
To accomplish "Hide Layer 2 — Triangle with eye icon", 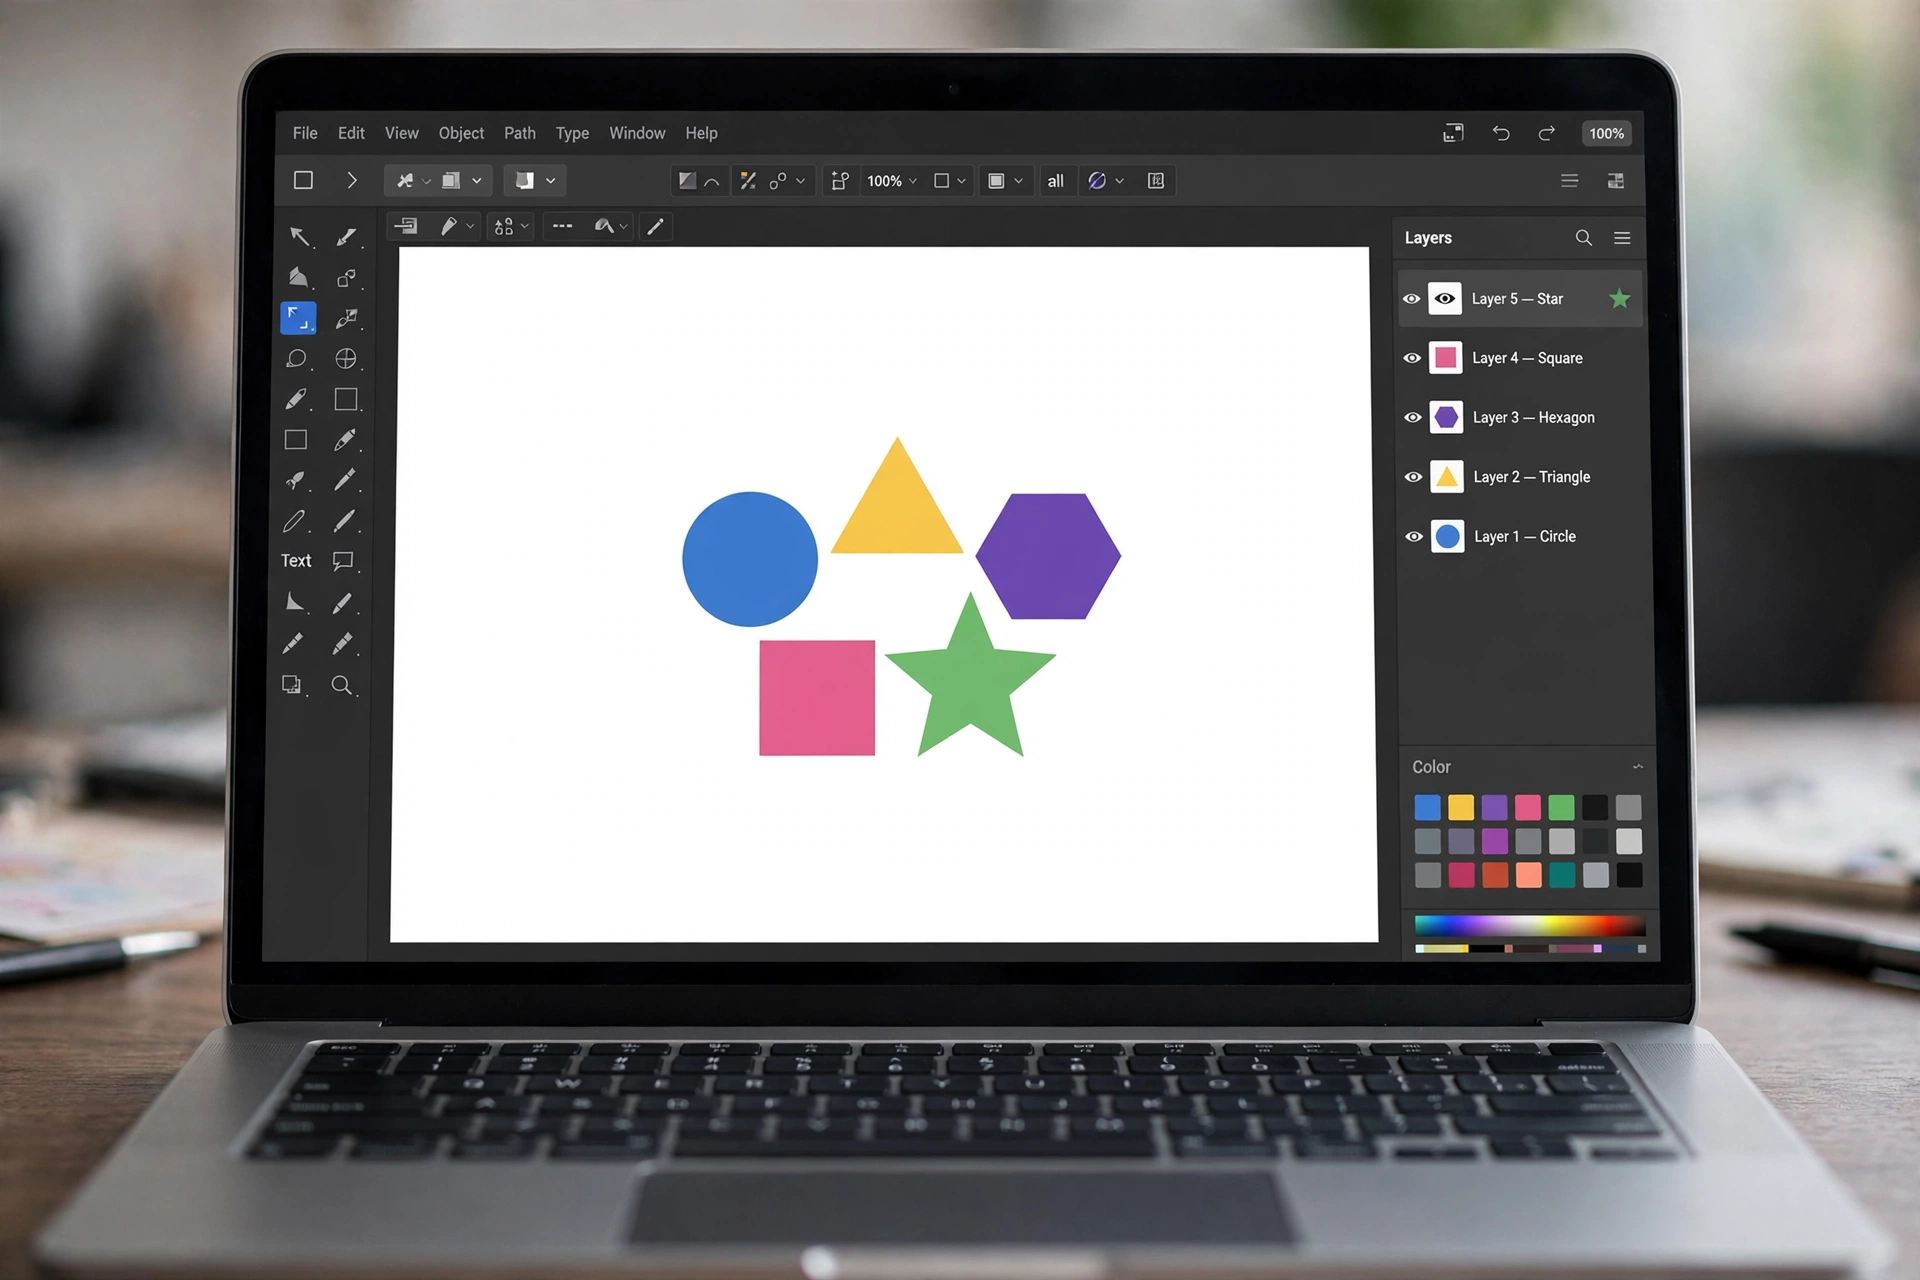I will (1413, 477).
